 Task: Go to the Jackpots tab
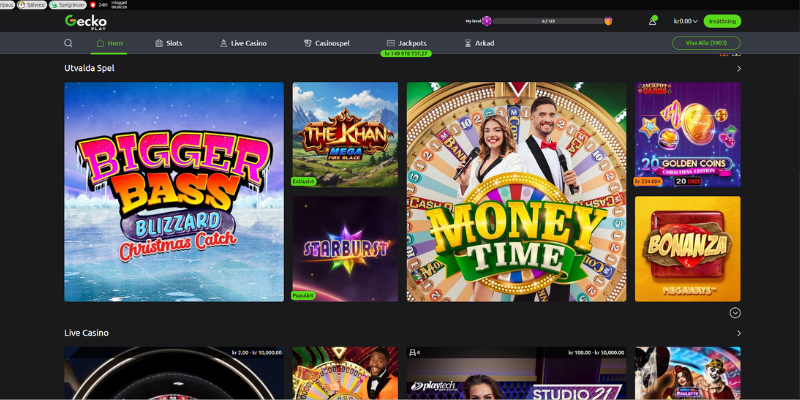tap(406, 44)
